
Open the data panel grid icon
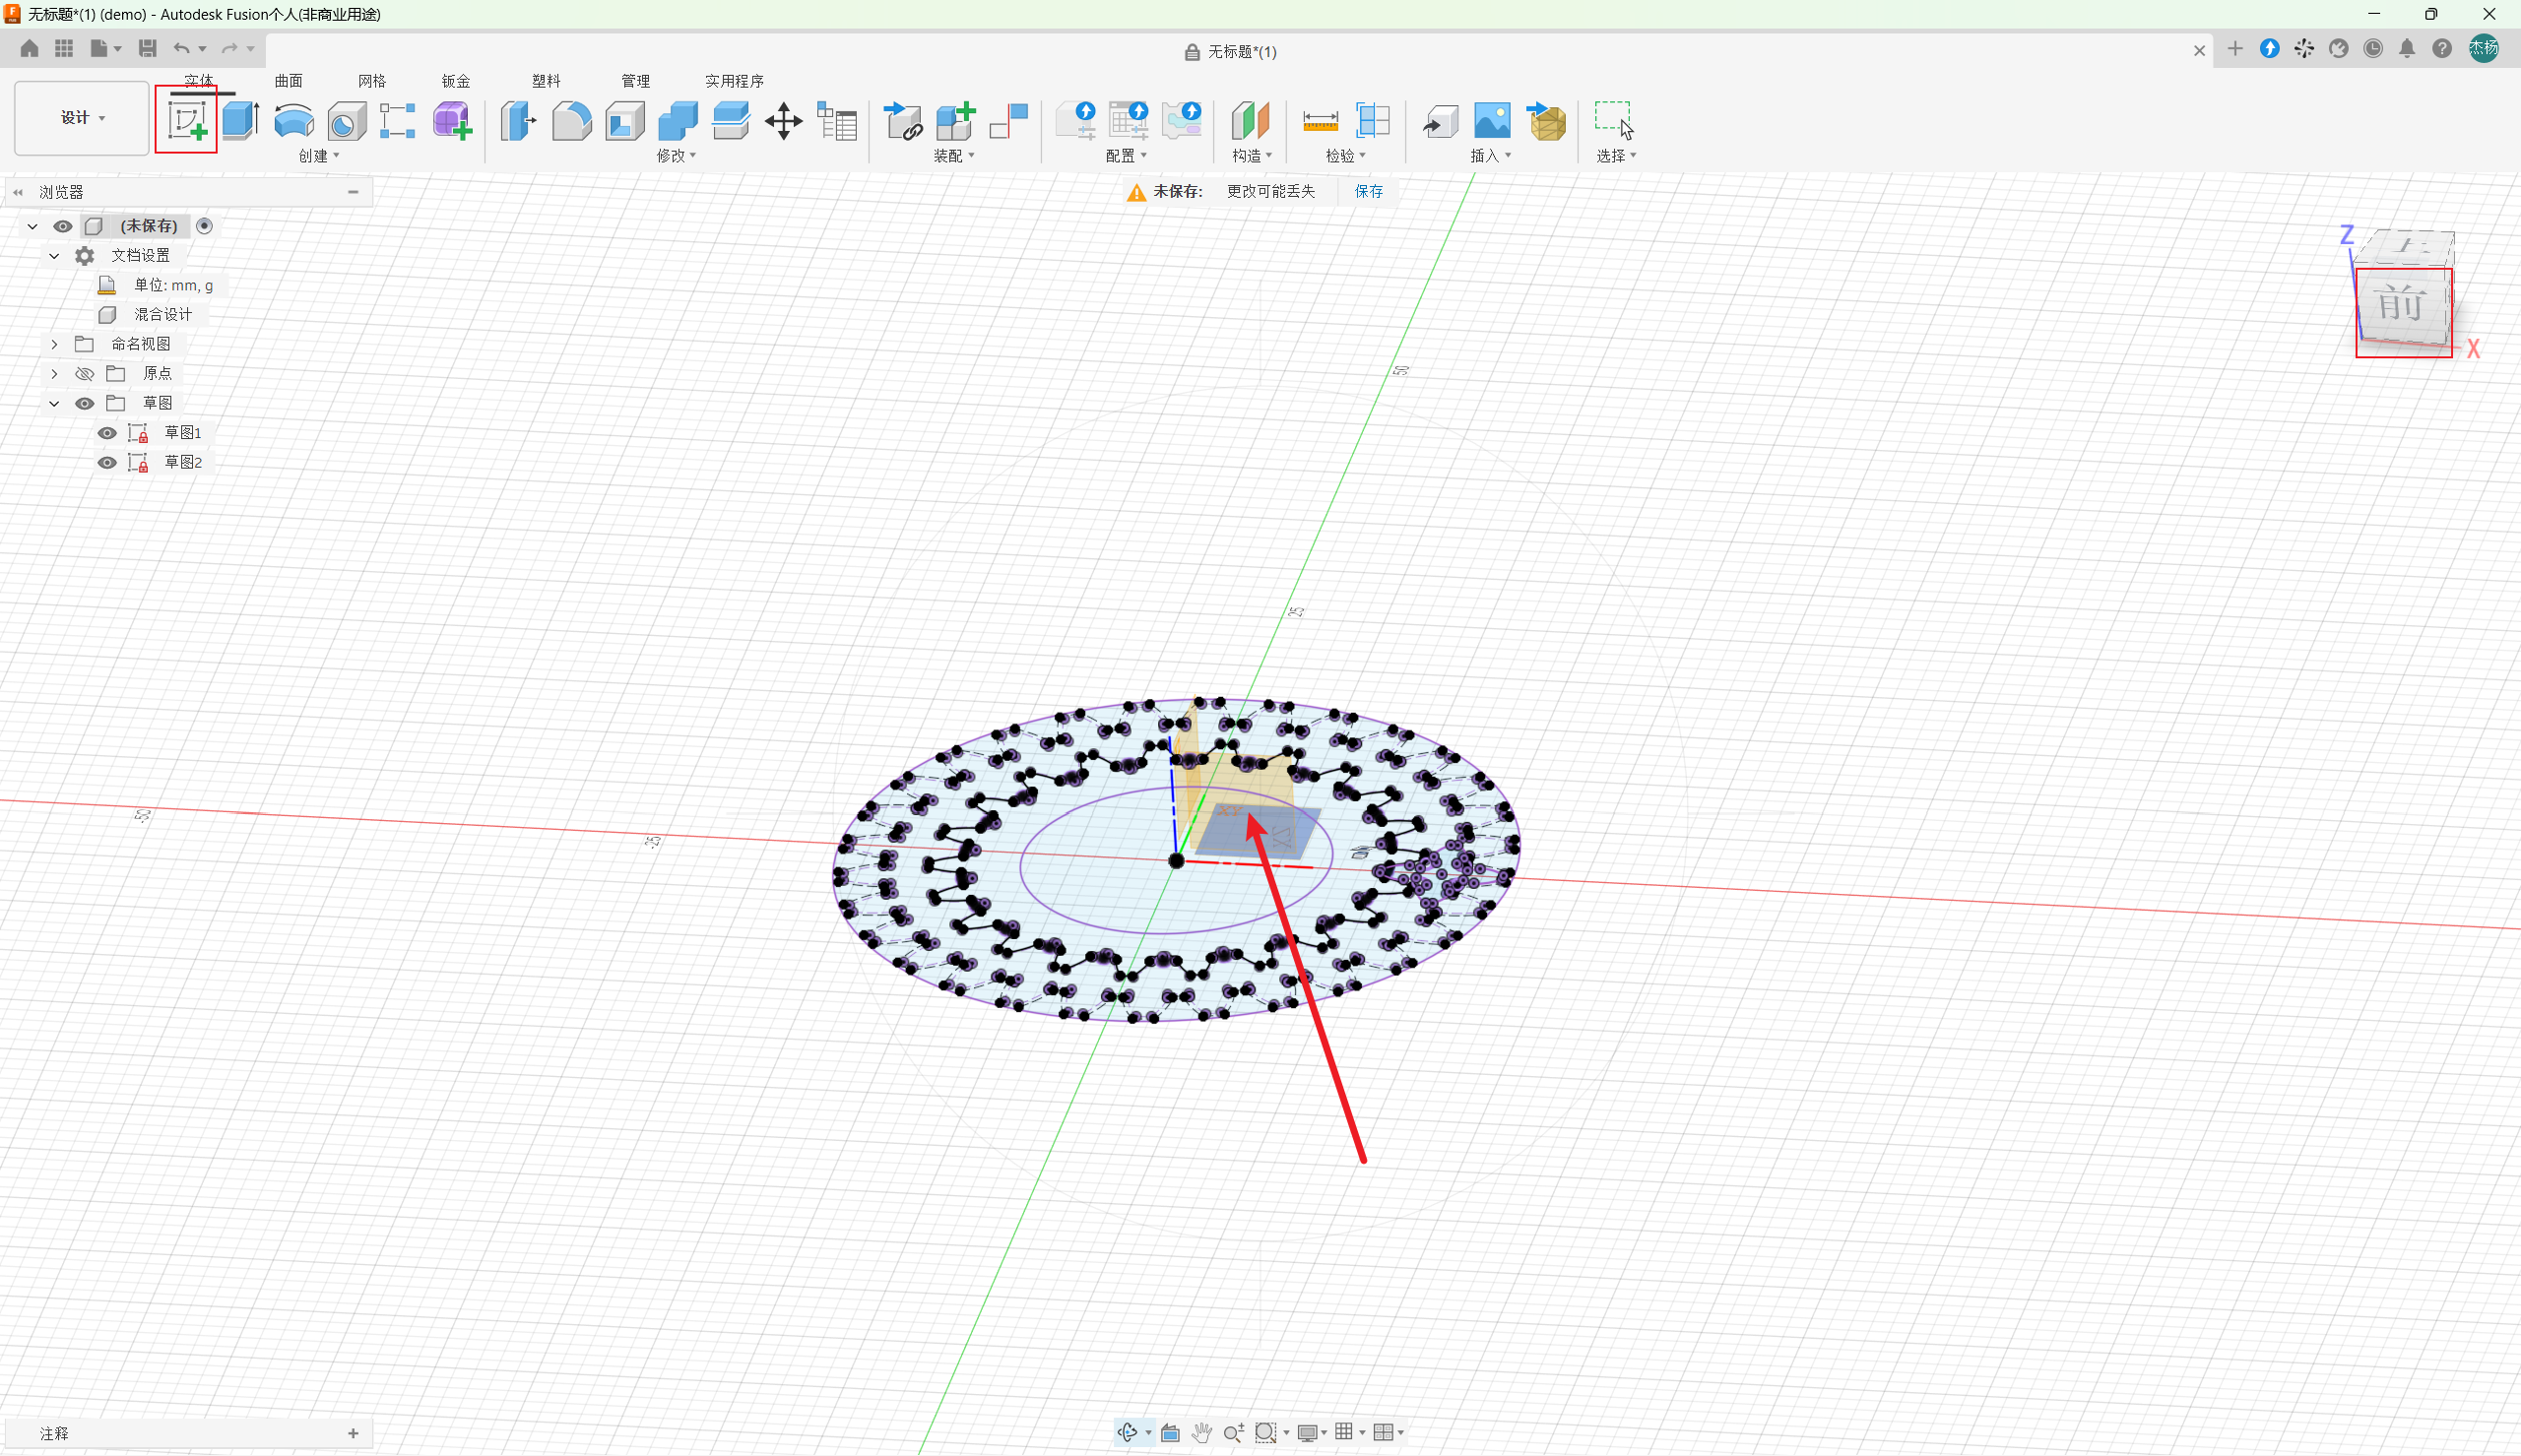(x=64, y=48)
